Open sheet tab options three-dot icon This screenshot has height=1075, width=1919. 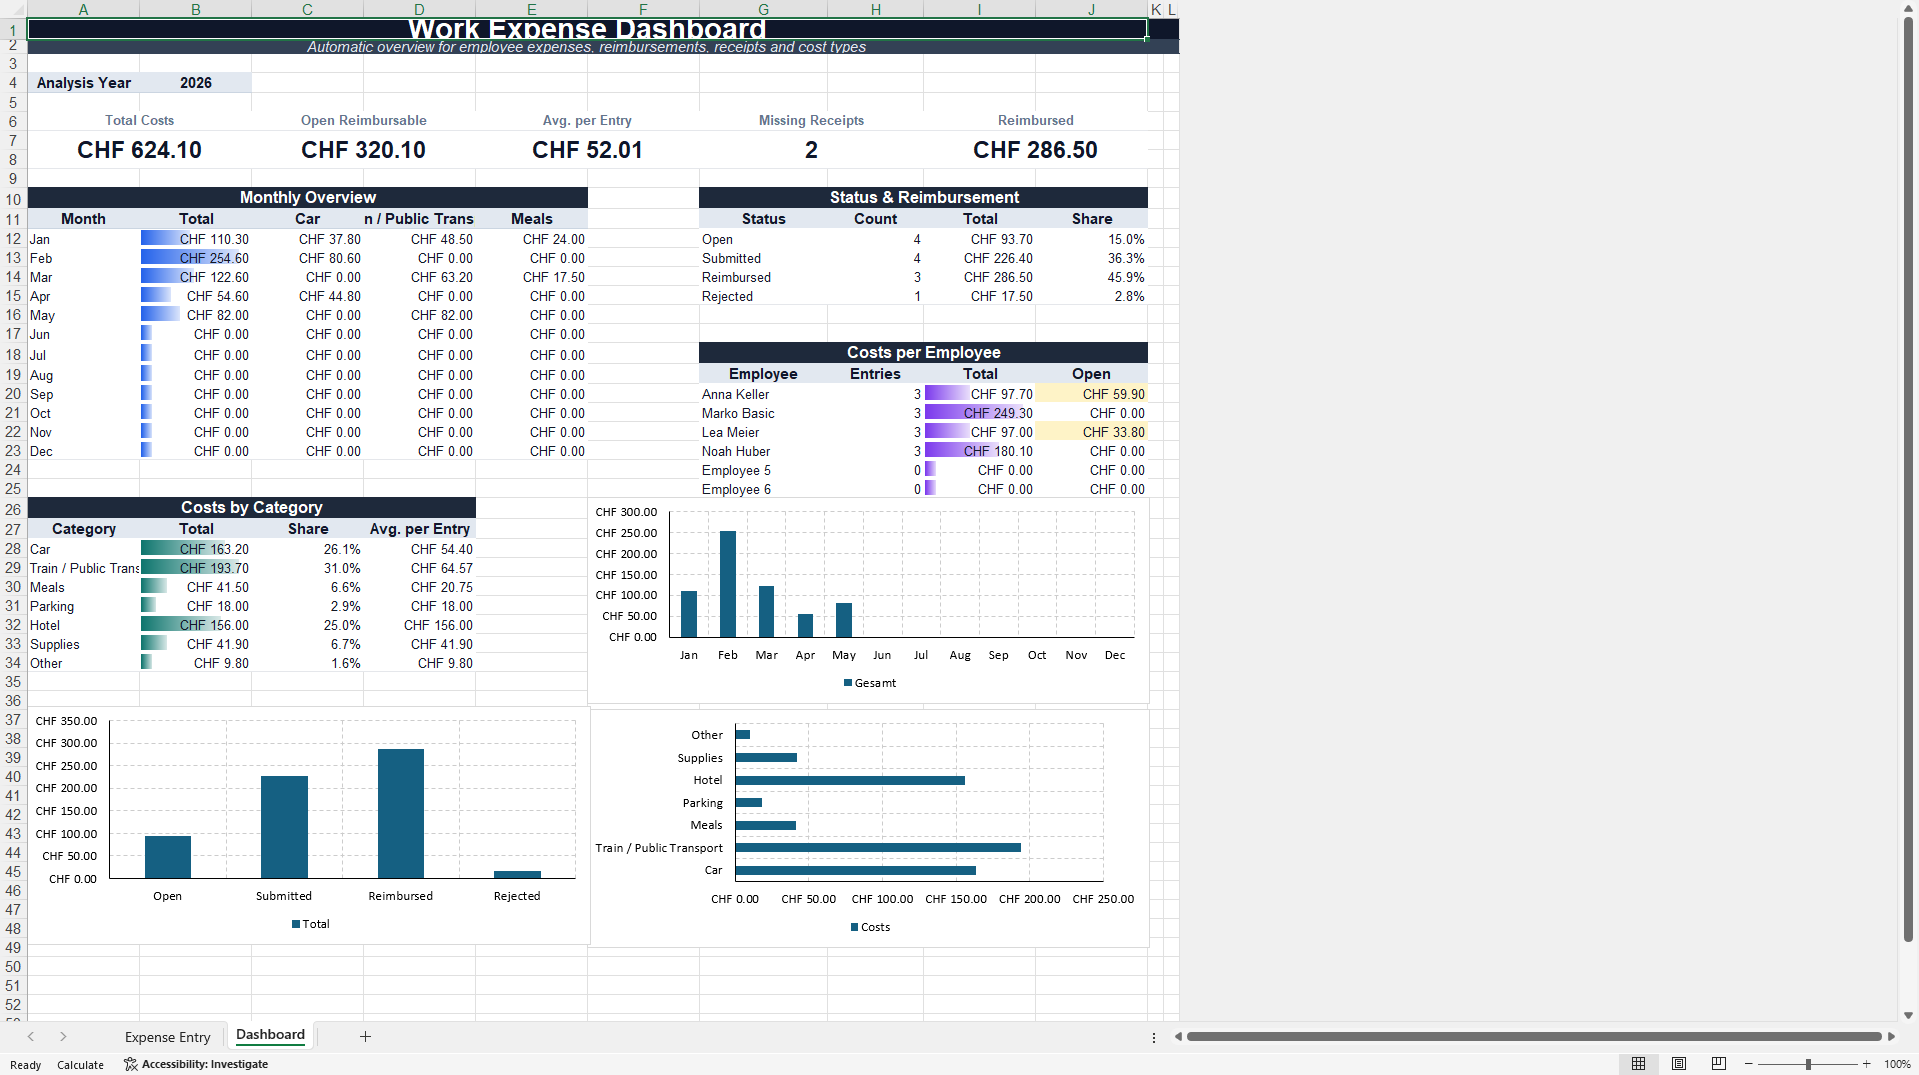(1153, 1037)
